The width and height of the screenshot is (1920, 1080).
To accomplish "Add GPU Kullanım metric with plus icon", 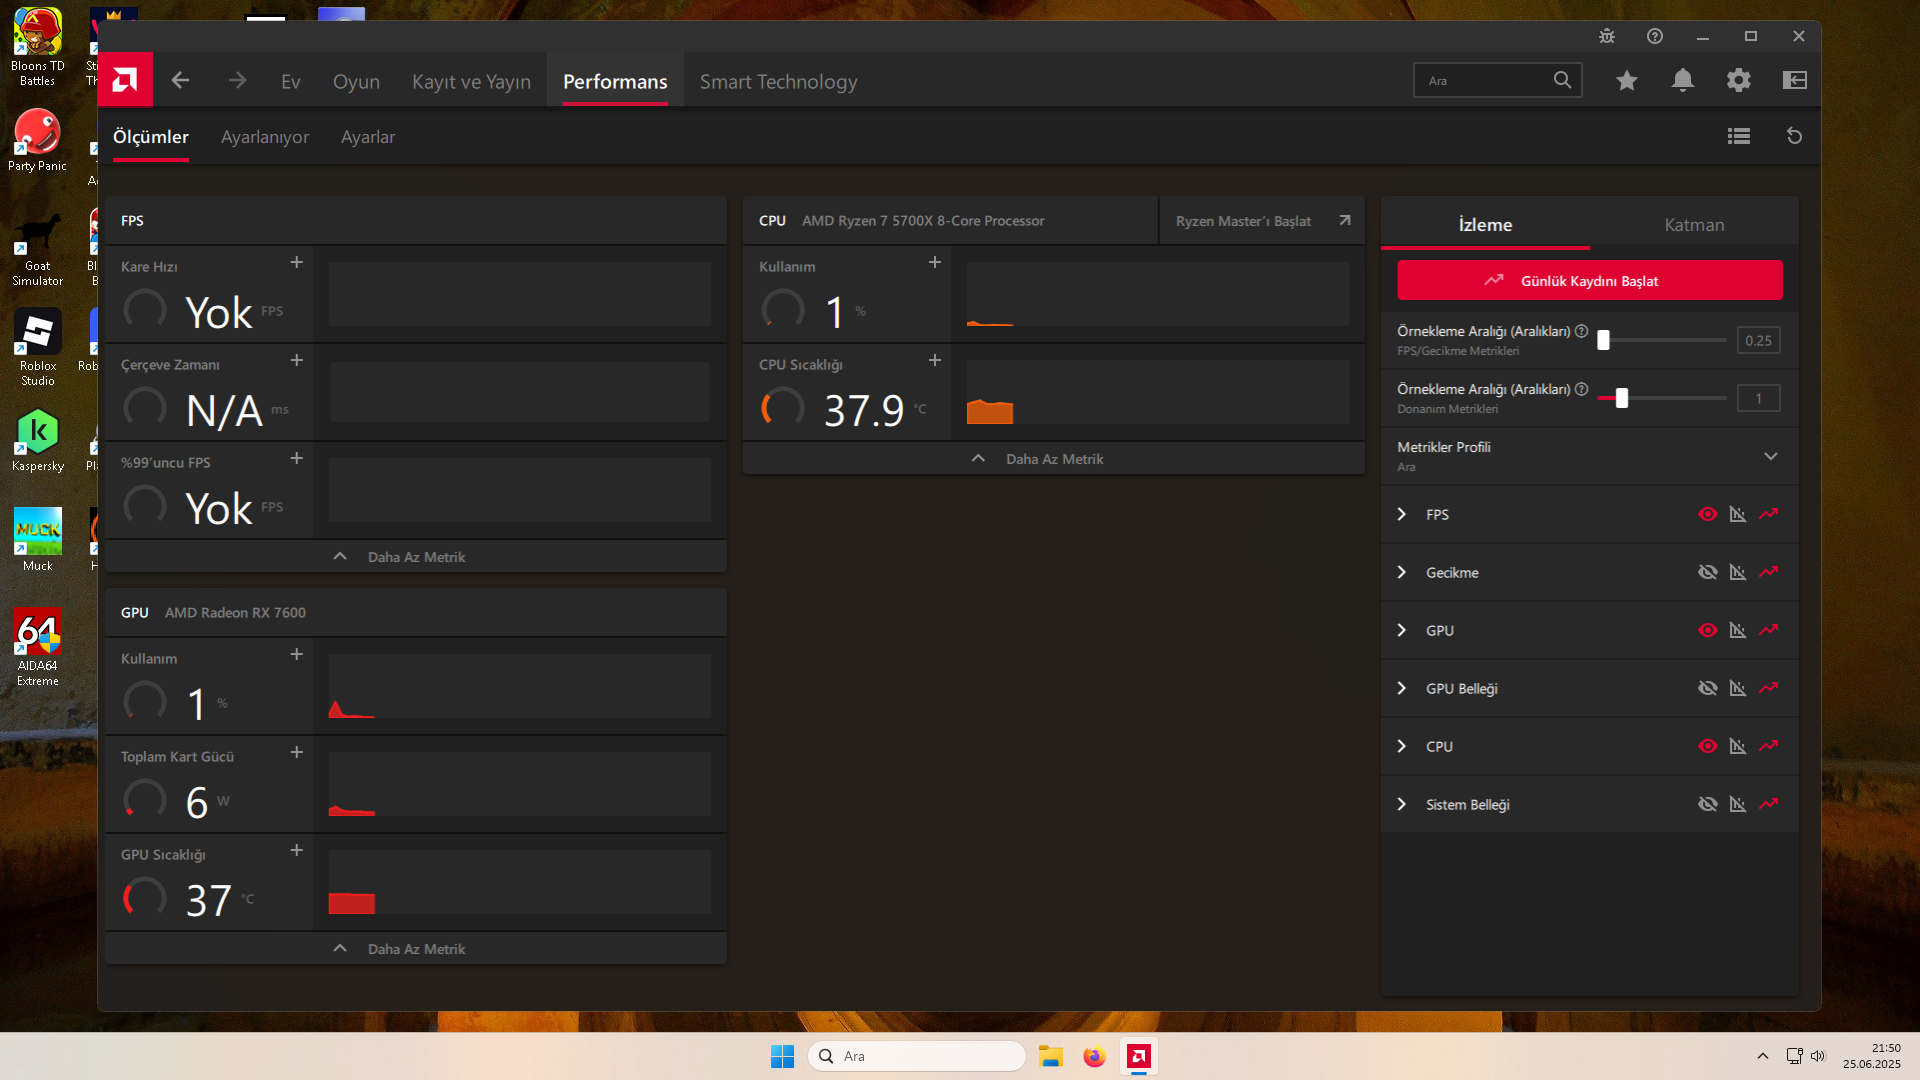I will coord(297,654).
